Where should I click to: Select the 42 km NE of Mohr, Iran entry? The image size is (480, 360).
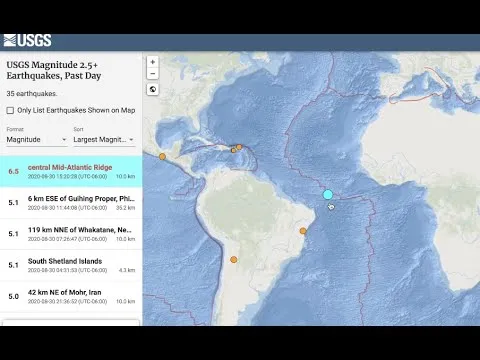point(71,296)
